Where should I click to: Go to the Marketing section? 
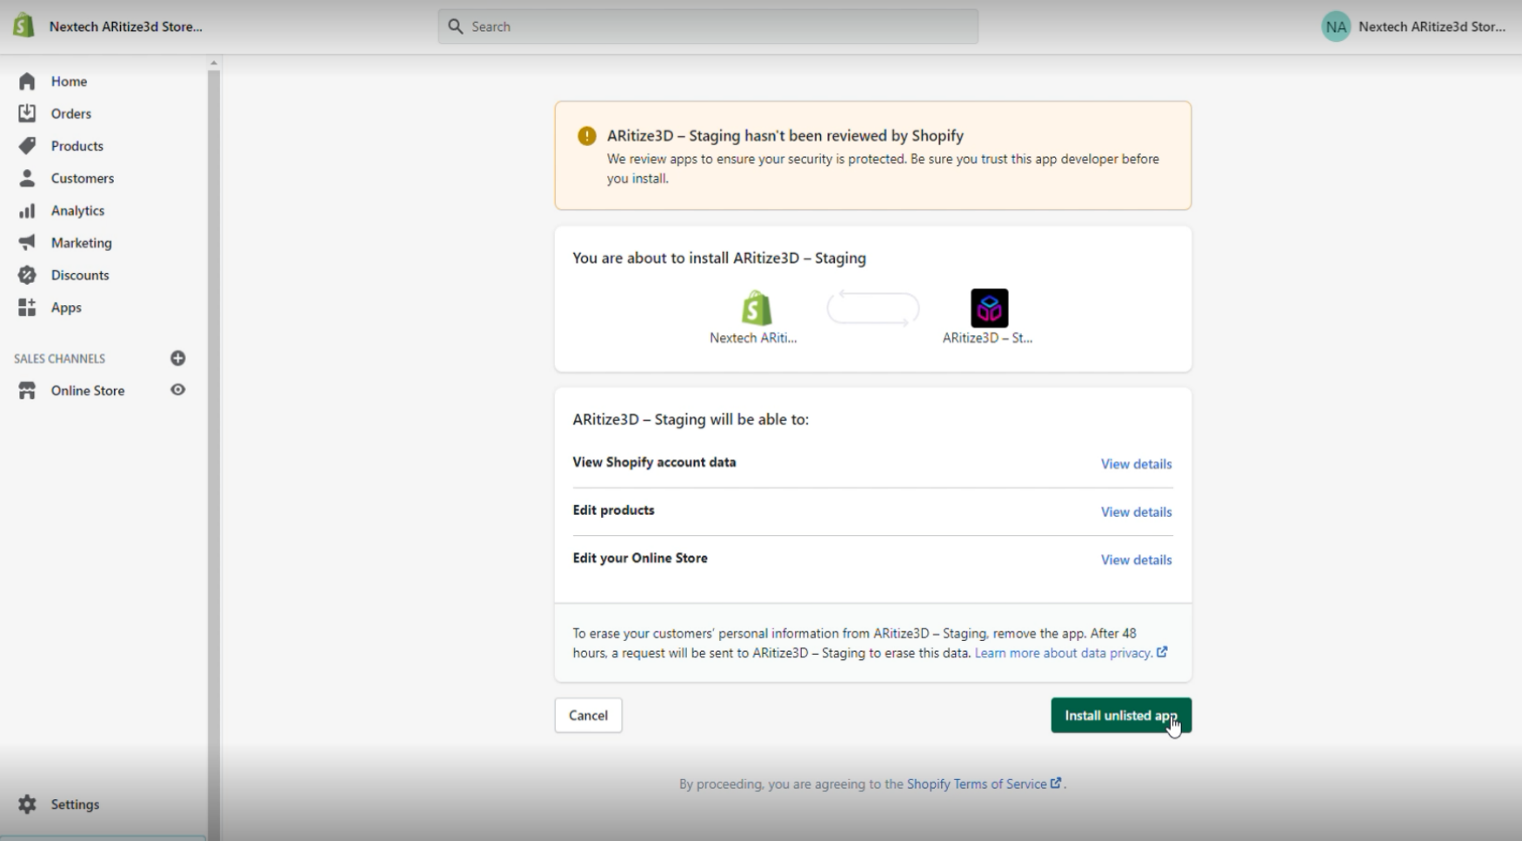[x=81, y=243]
